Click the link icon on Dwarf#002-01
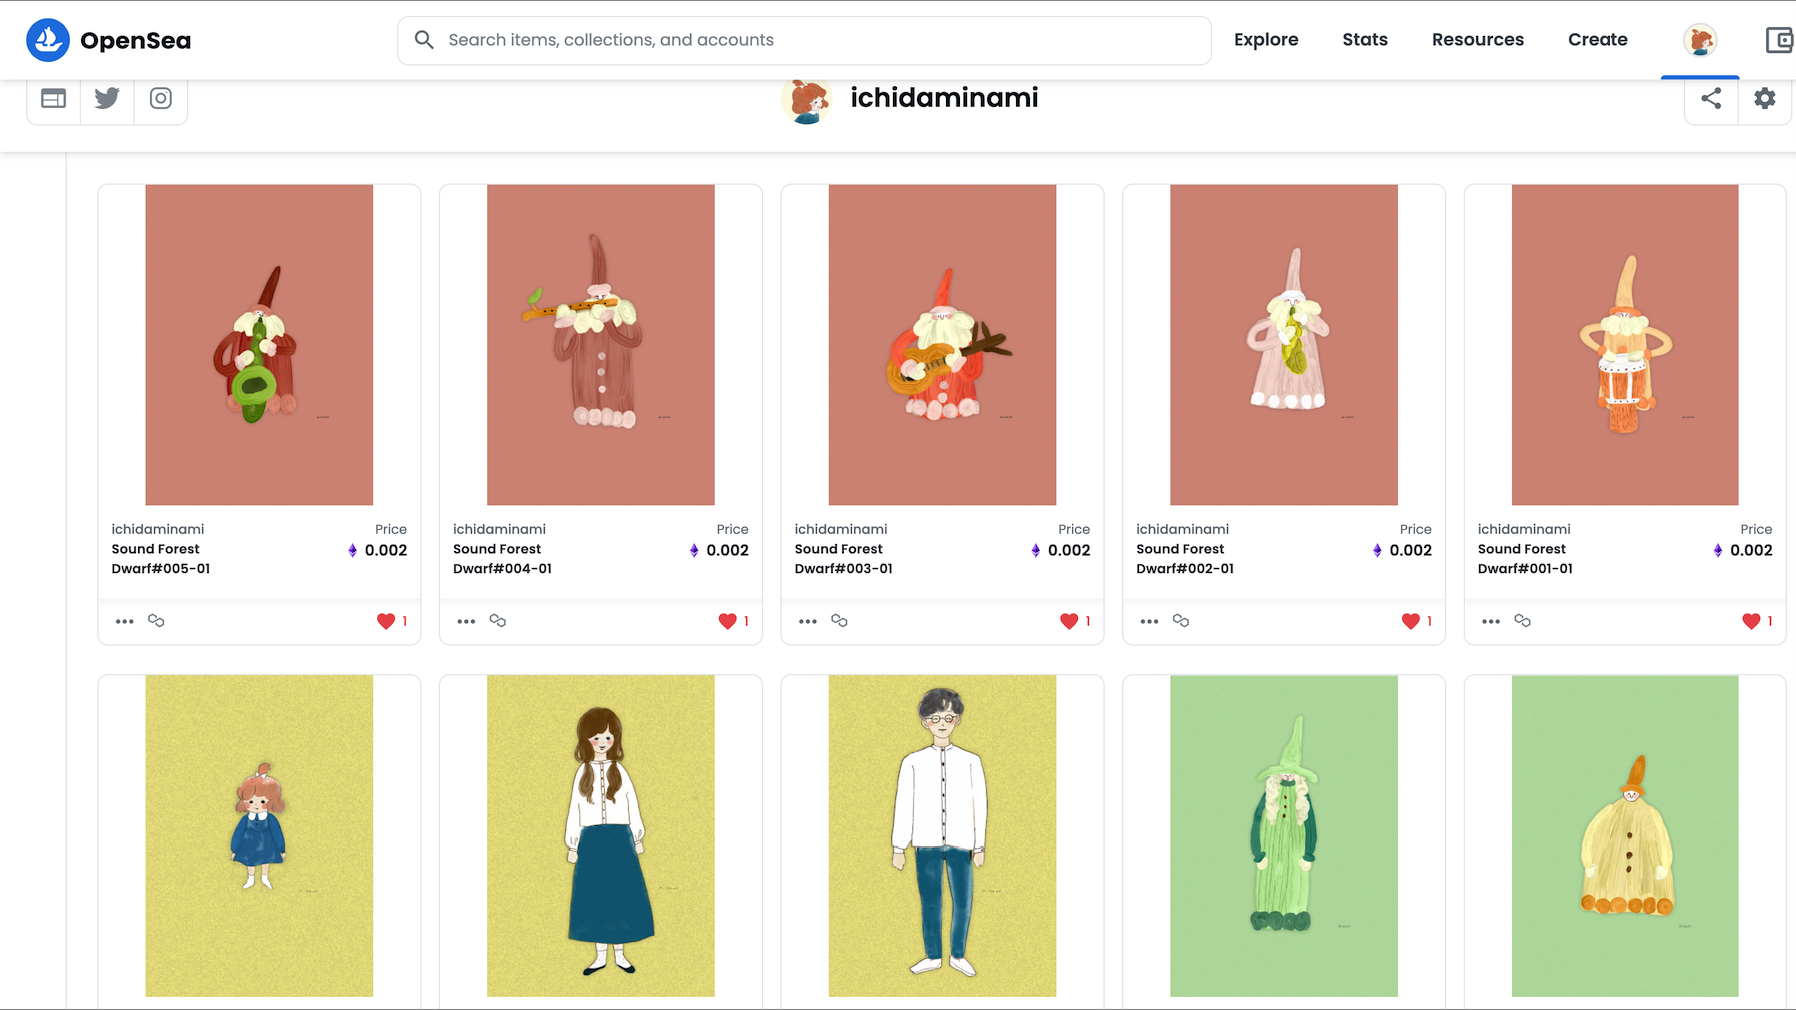Screen dimensions: 1796x1010 point(1181,621)
